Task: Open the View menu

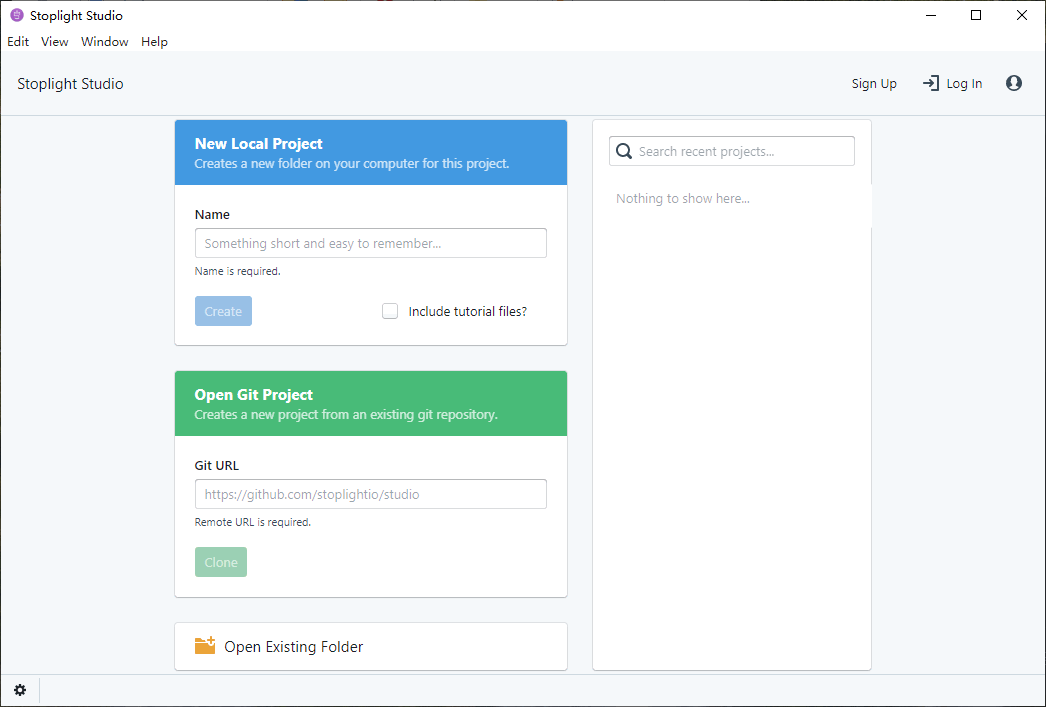Action: (x=55, y=42)
